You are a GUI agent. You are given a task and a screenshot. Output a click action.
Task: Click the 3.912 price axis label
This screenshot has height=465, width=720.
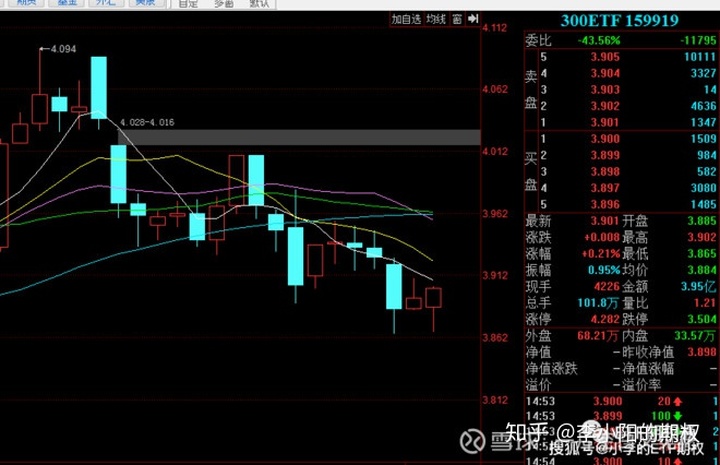pos(495,275)
